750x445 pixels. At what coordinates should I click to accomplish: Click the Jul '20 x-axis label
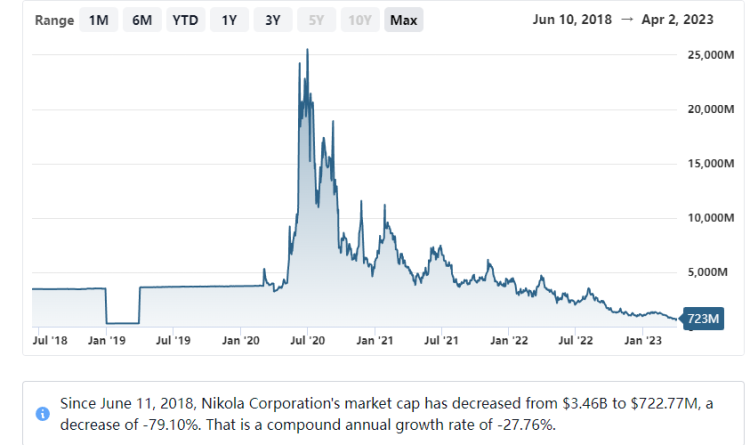(x=307, y=341)
